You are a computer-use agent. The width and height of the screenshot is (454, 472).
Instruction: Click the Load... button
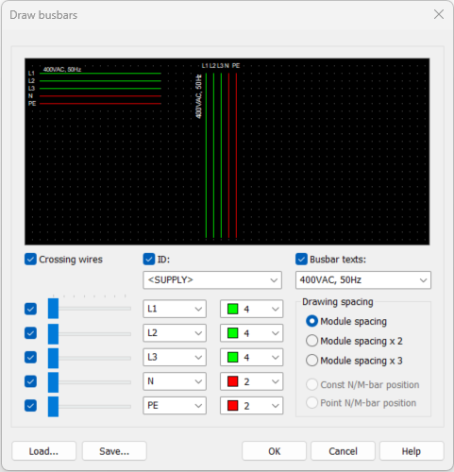[x=44, y=451]
